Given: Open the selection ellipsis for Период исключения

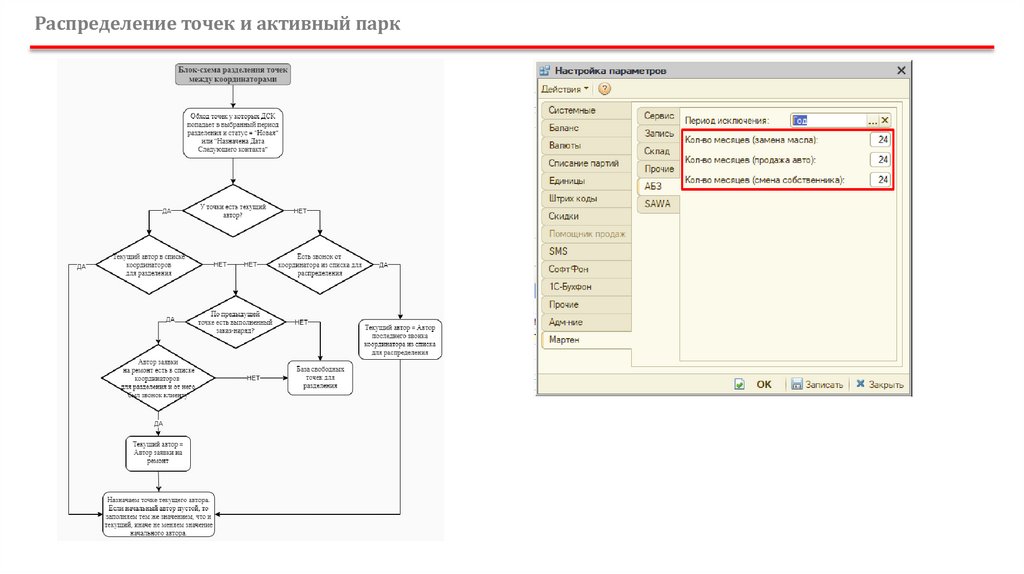Looking at the screenshot, I should pyautogui.click(x=872, y=120).
